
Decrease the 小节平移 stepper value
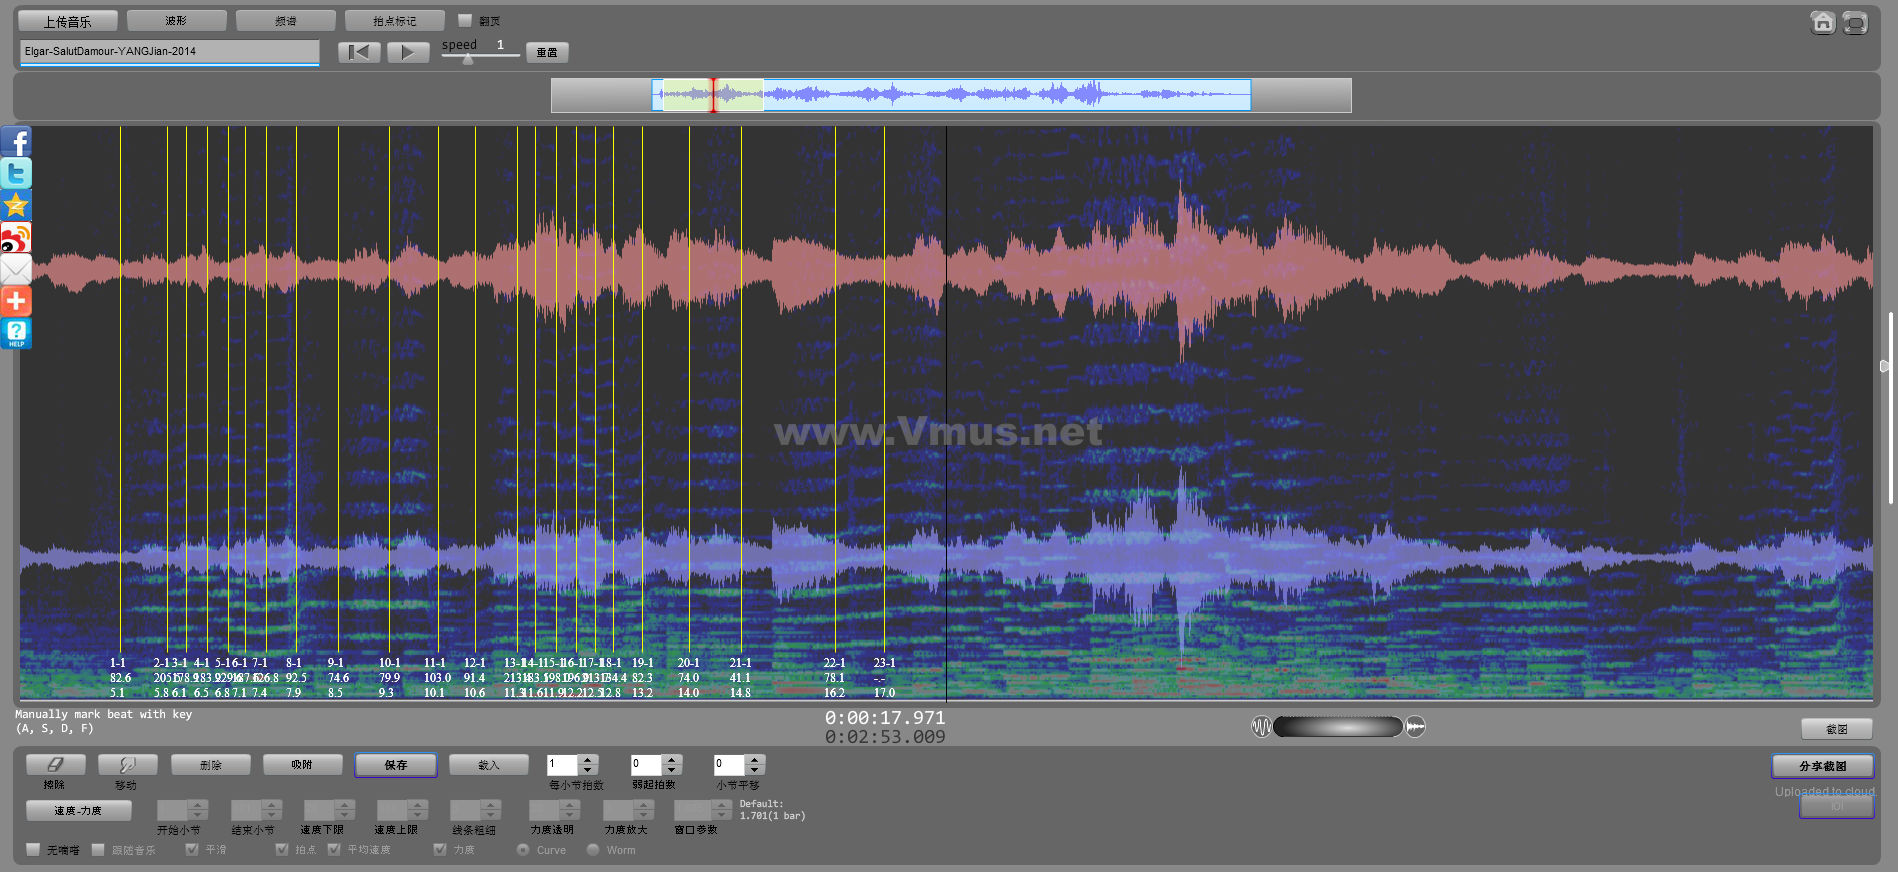coord(755,770)
